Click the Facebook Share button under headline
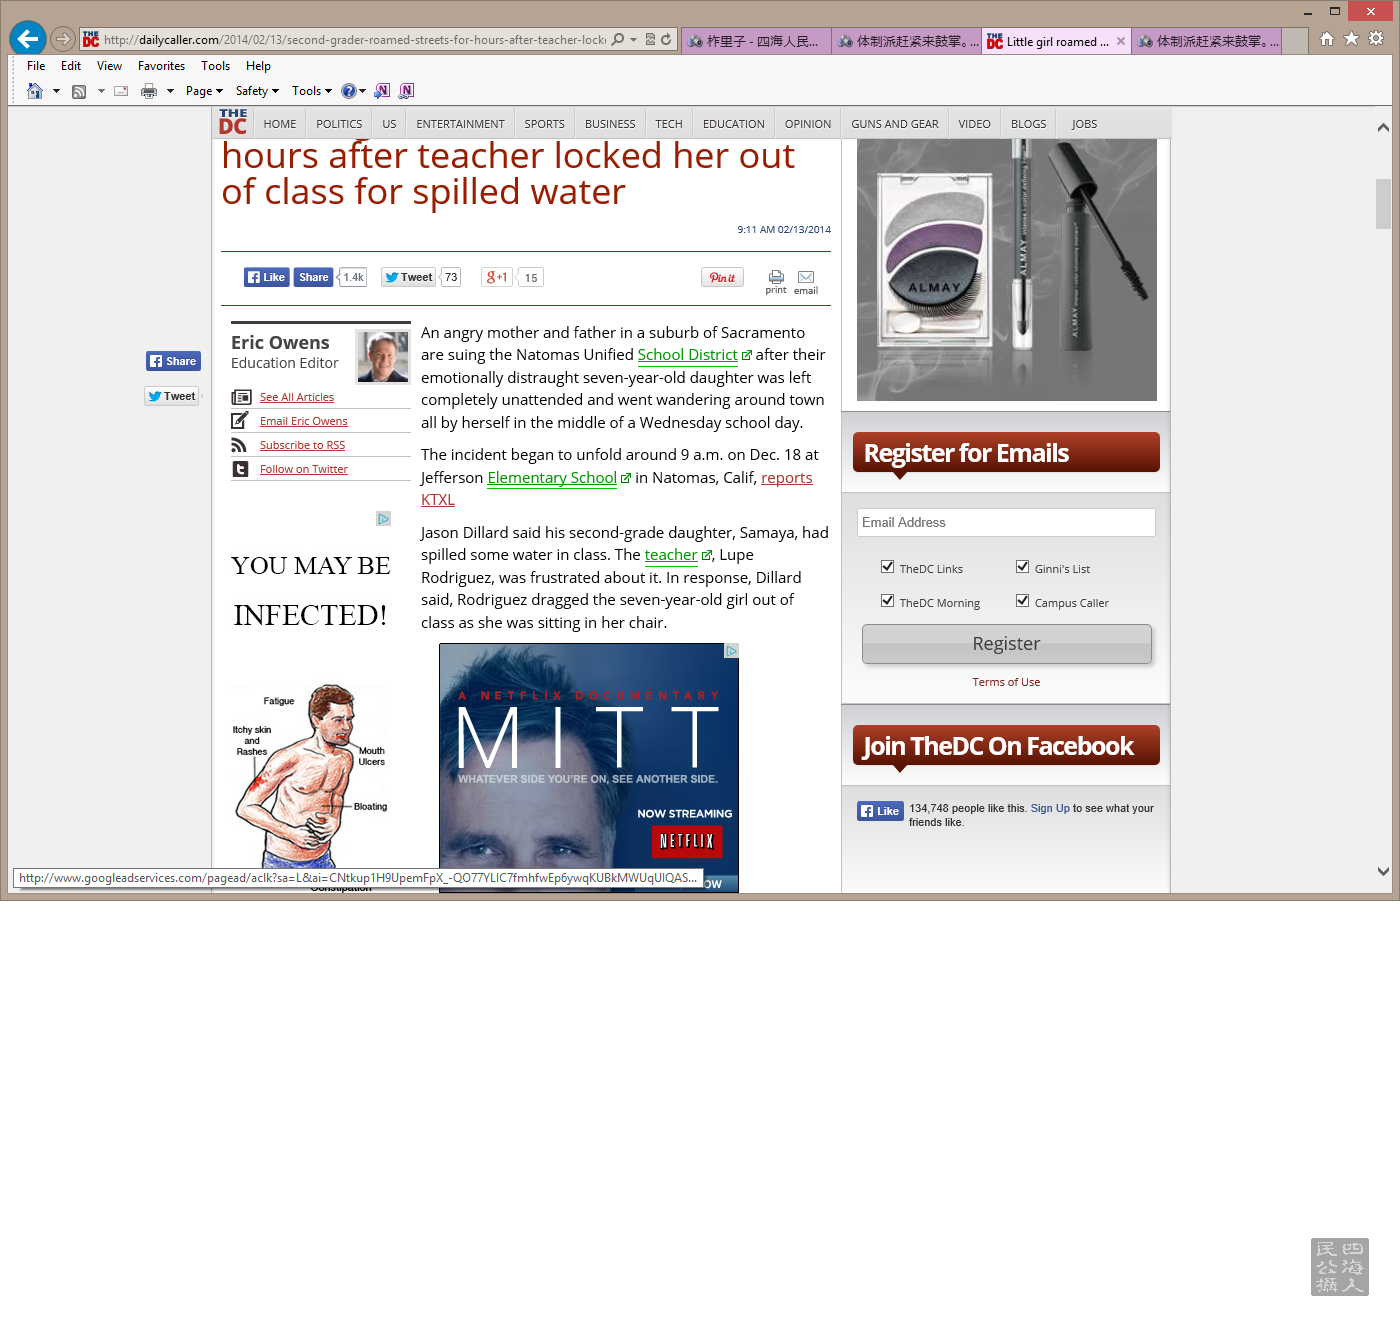This screenshot has width=1400, height=1342. pos(313,277)
